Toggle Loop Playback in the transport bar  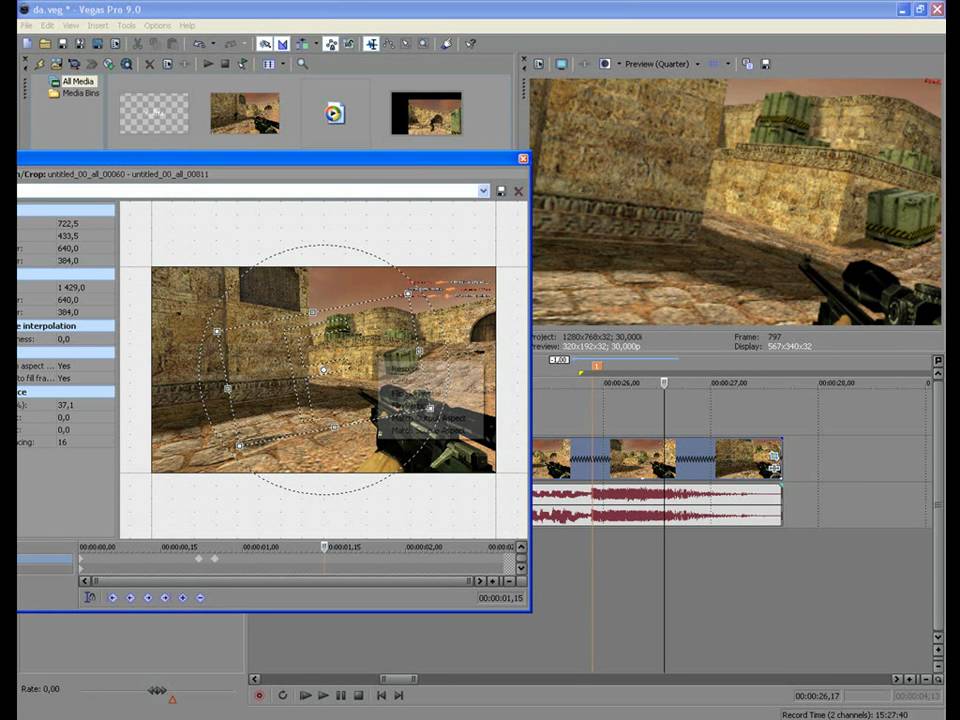tap(282, 696)
